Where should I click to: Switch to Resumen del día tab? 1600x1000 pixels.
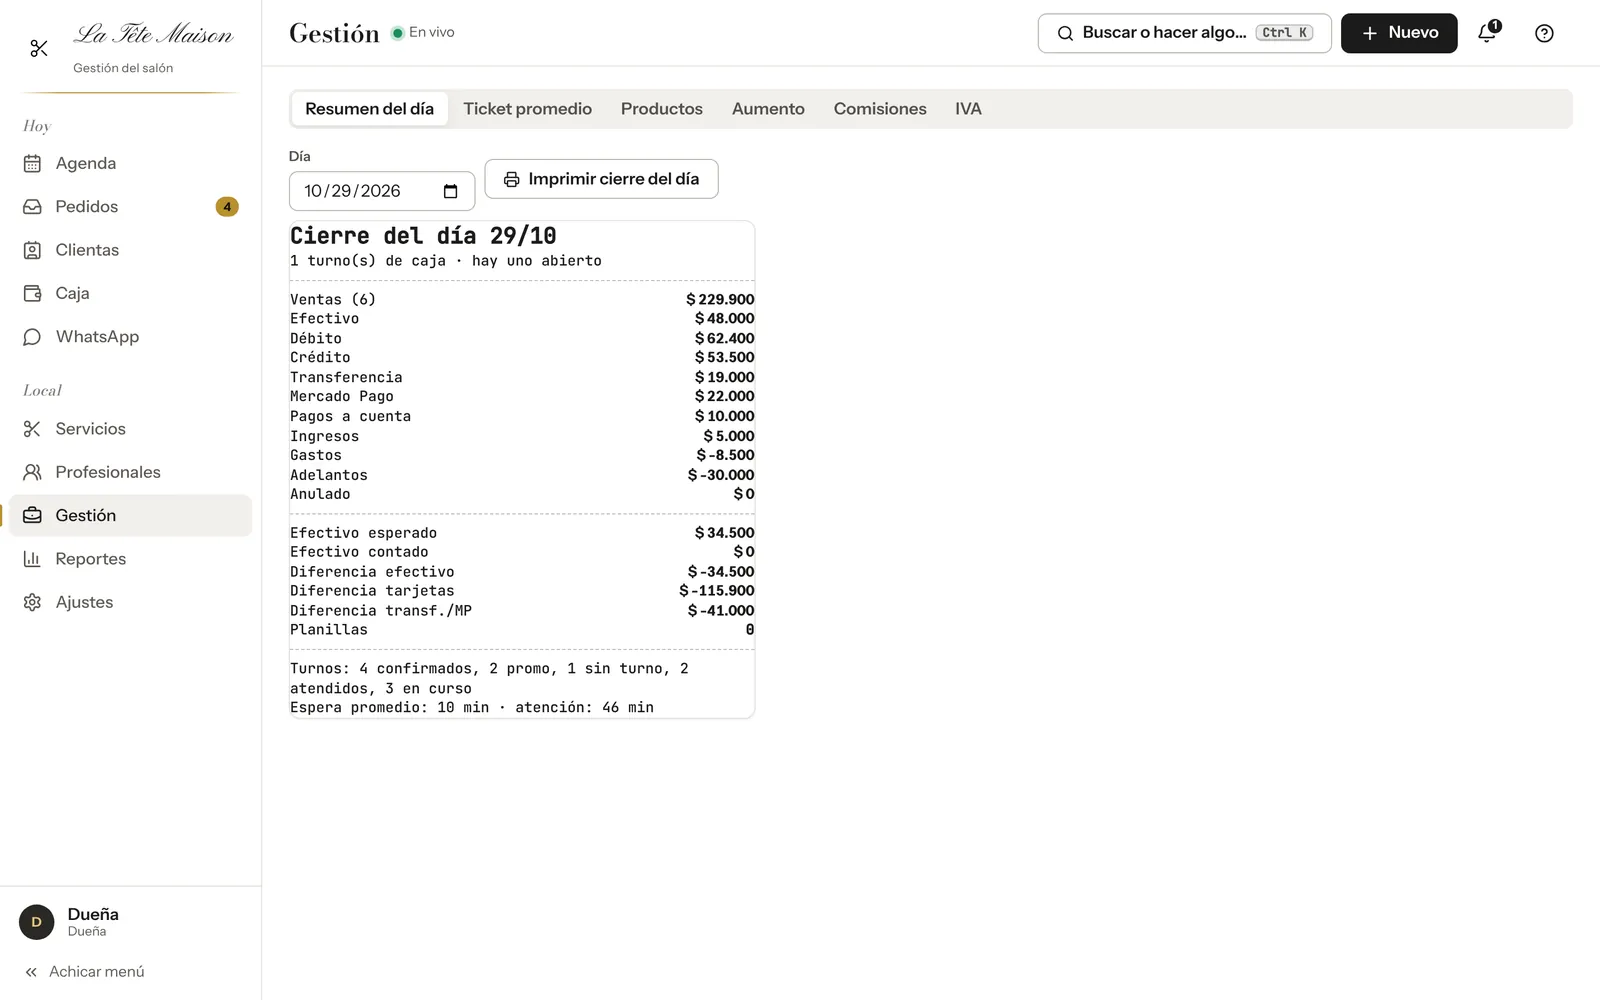pos(369,109)
